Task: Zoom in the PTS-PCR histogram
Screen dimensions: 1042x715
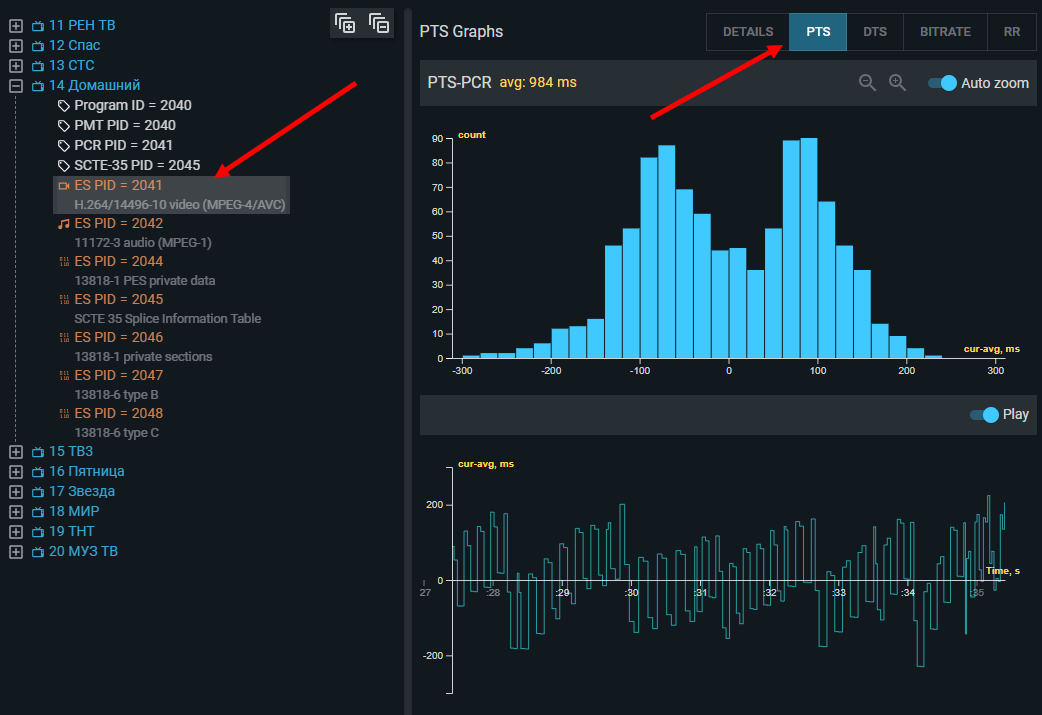Action: point(898,83)
